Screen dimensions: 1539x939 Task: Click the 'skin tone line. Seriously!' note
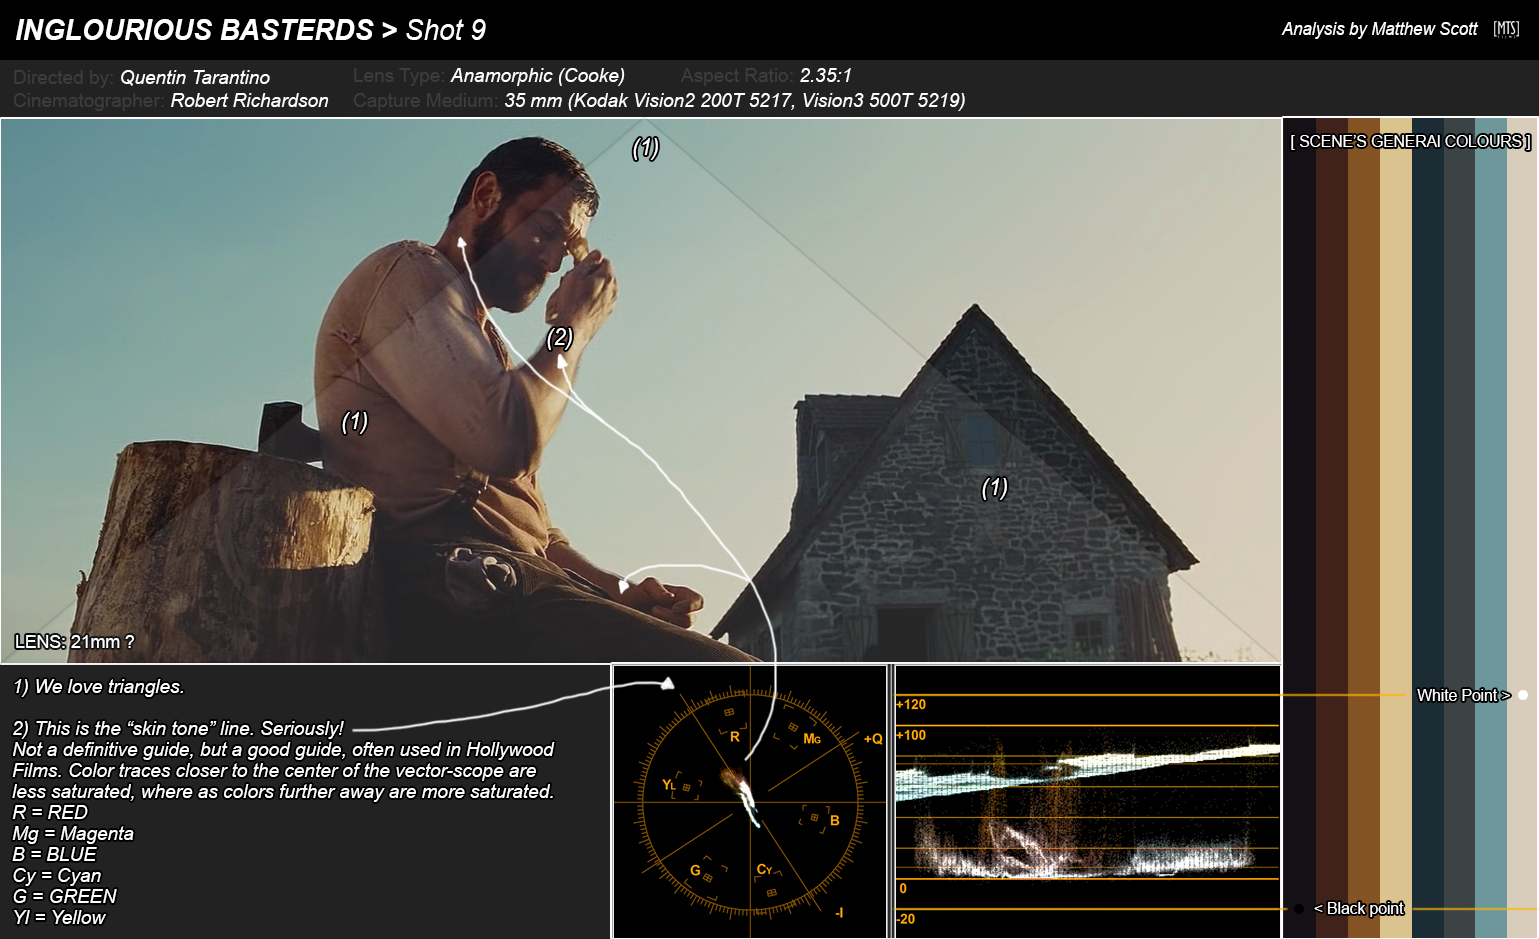point(178,729)
